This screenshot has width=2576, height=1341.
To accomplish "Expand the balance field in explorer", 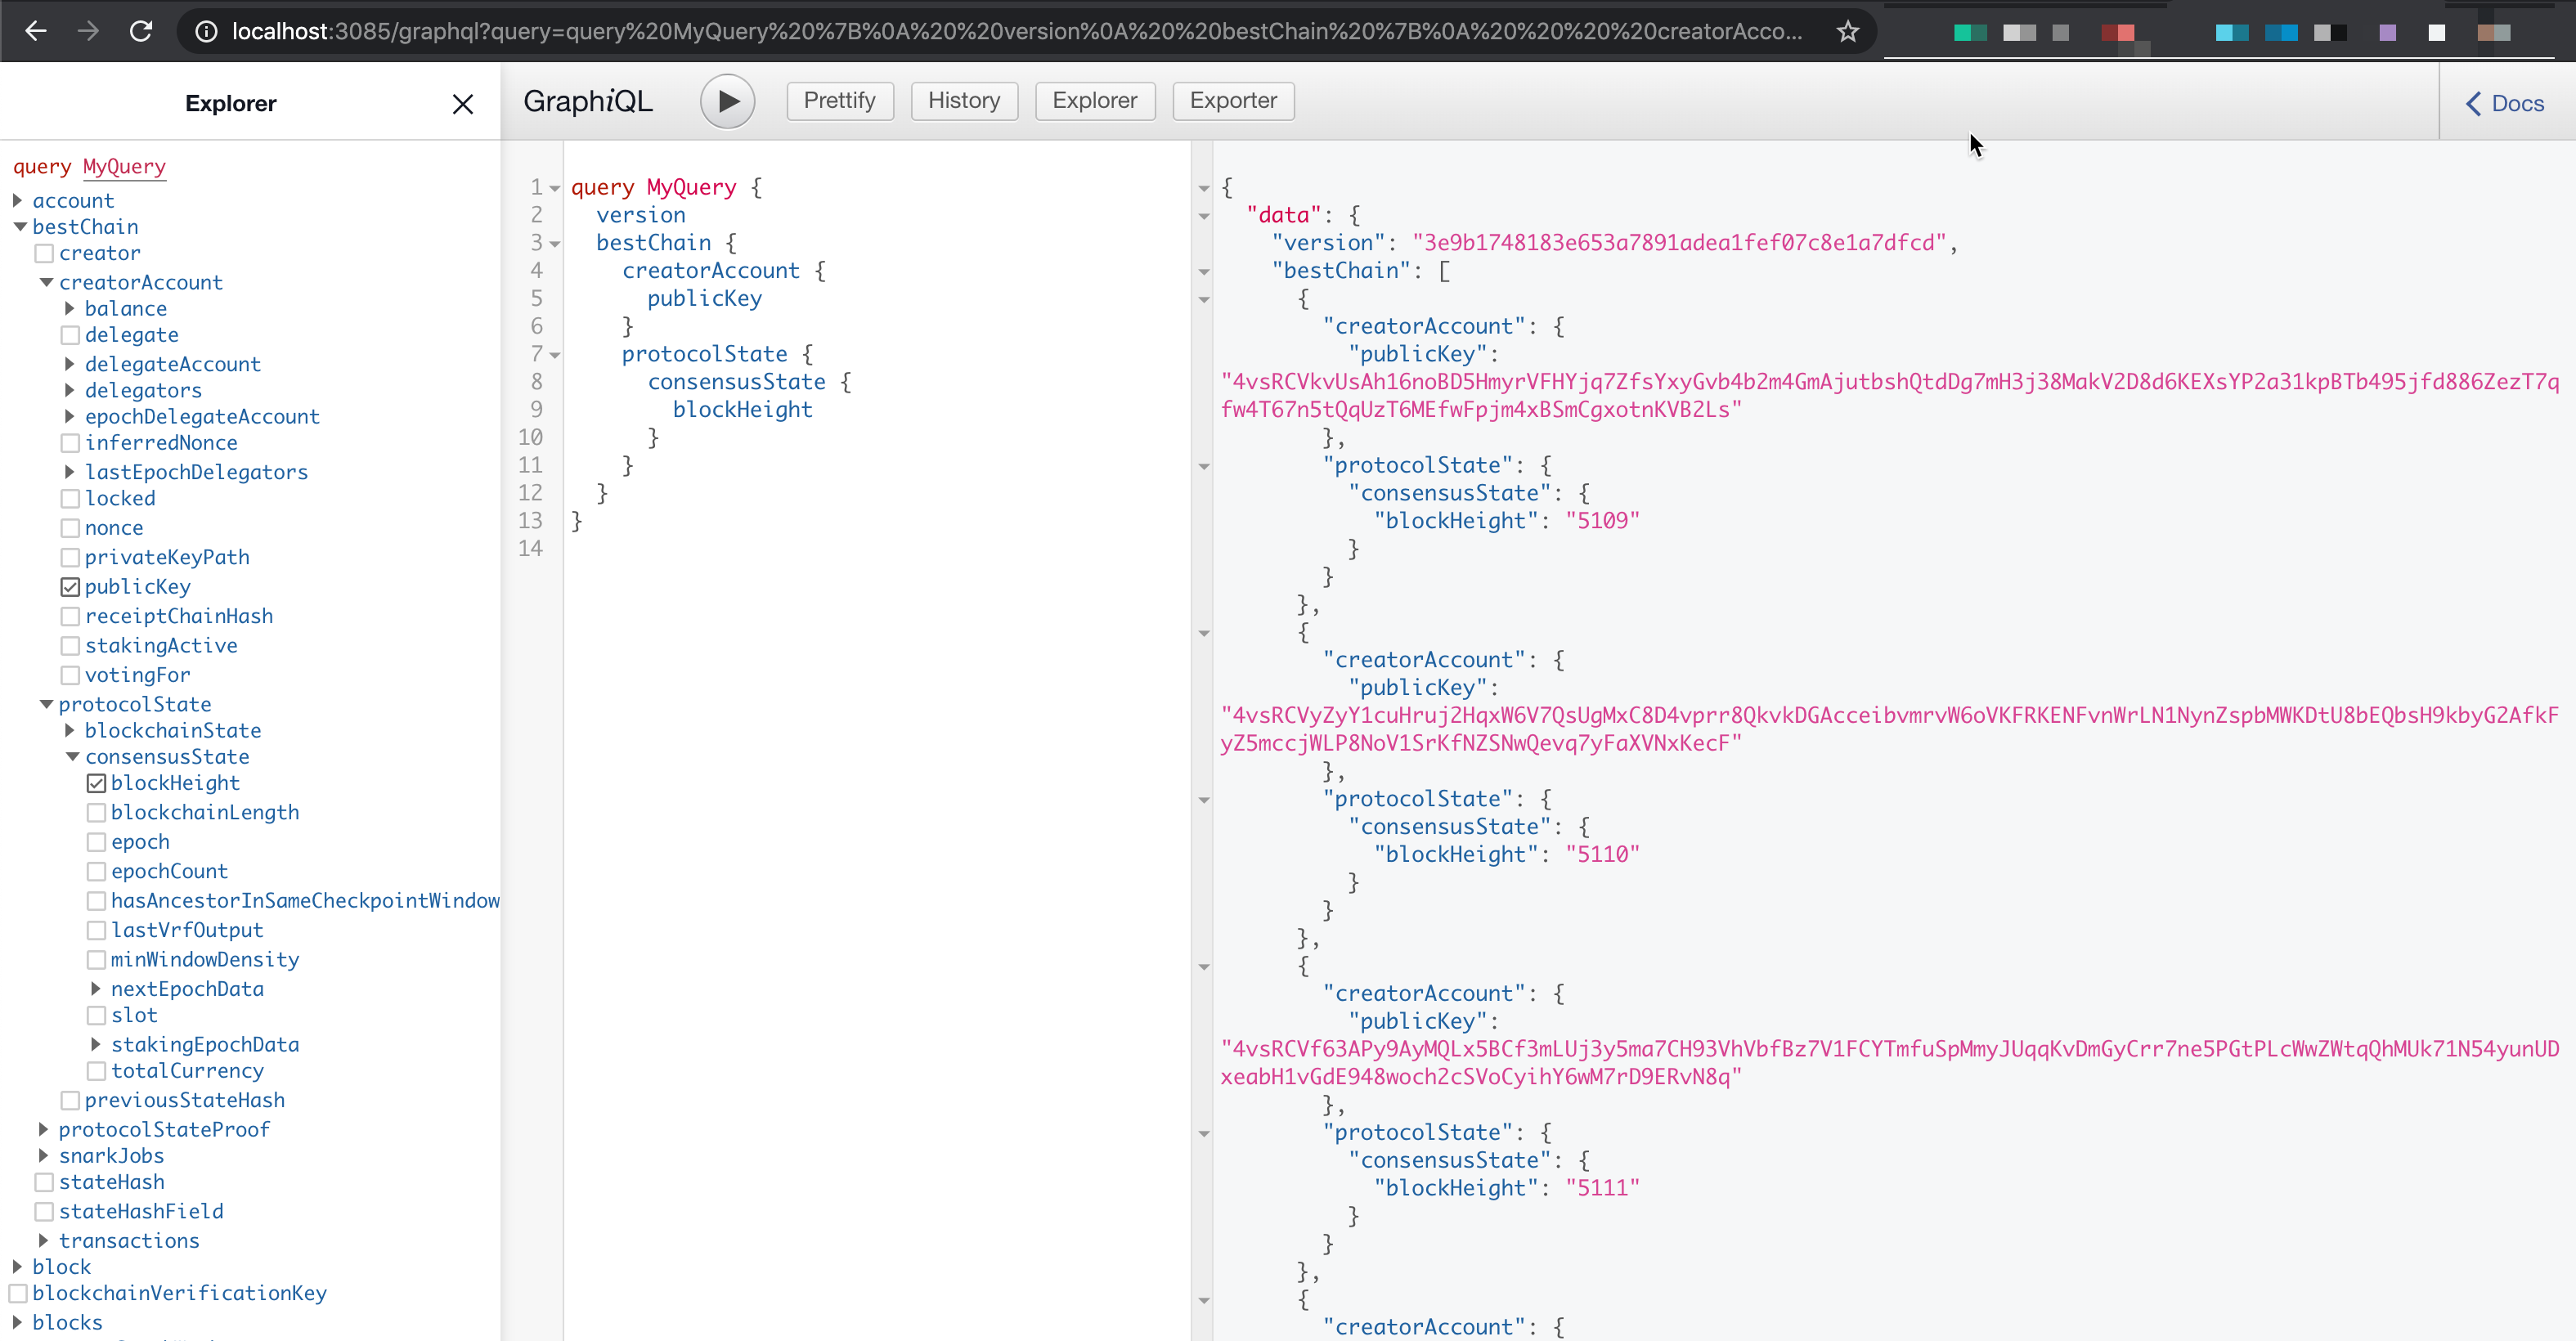I will click(70, 308).
